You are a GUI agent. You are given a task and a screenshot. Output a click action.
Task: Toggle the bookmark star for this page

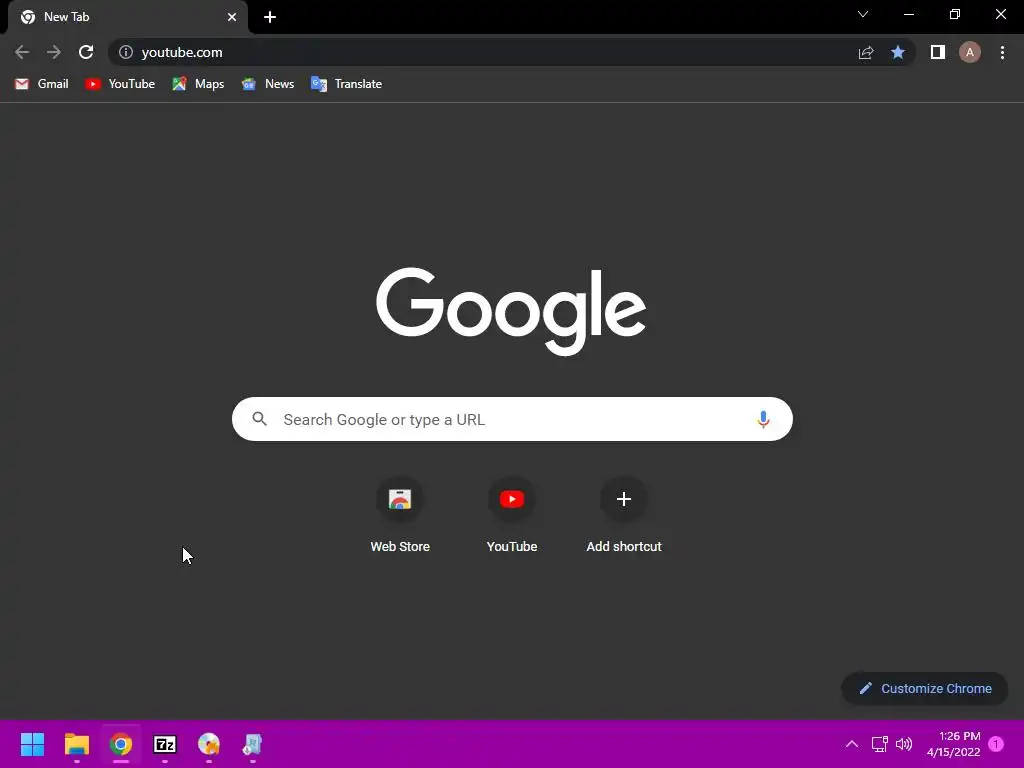898,52
